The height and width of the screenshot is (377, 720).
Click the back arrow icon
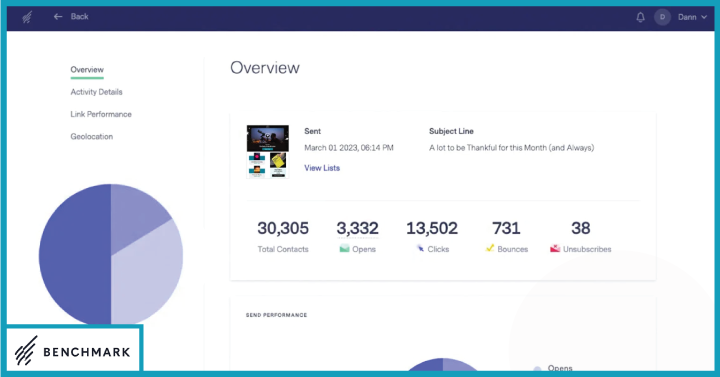[58, 17]
